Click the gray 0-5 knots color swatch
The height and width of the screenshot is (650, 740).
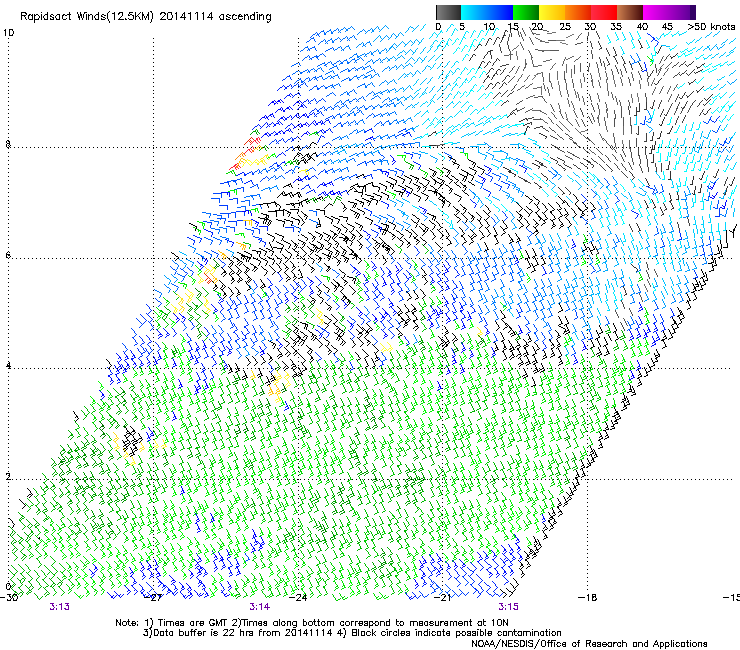(448, 12)
